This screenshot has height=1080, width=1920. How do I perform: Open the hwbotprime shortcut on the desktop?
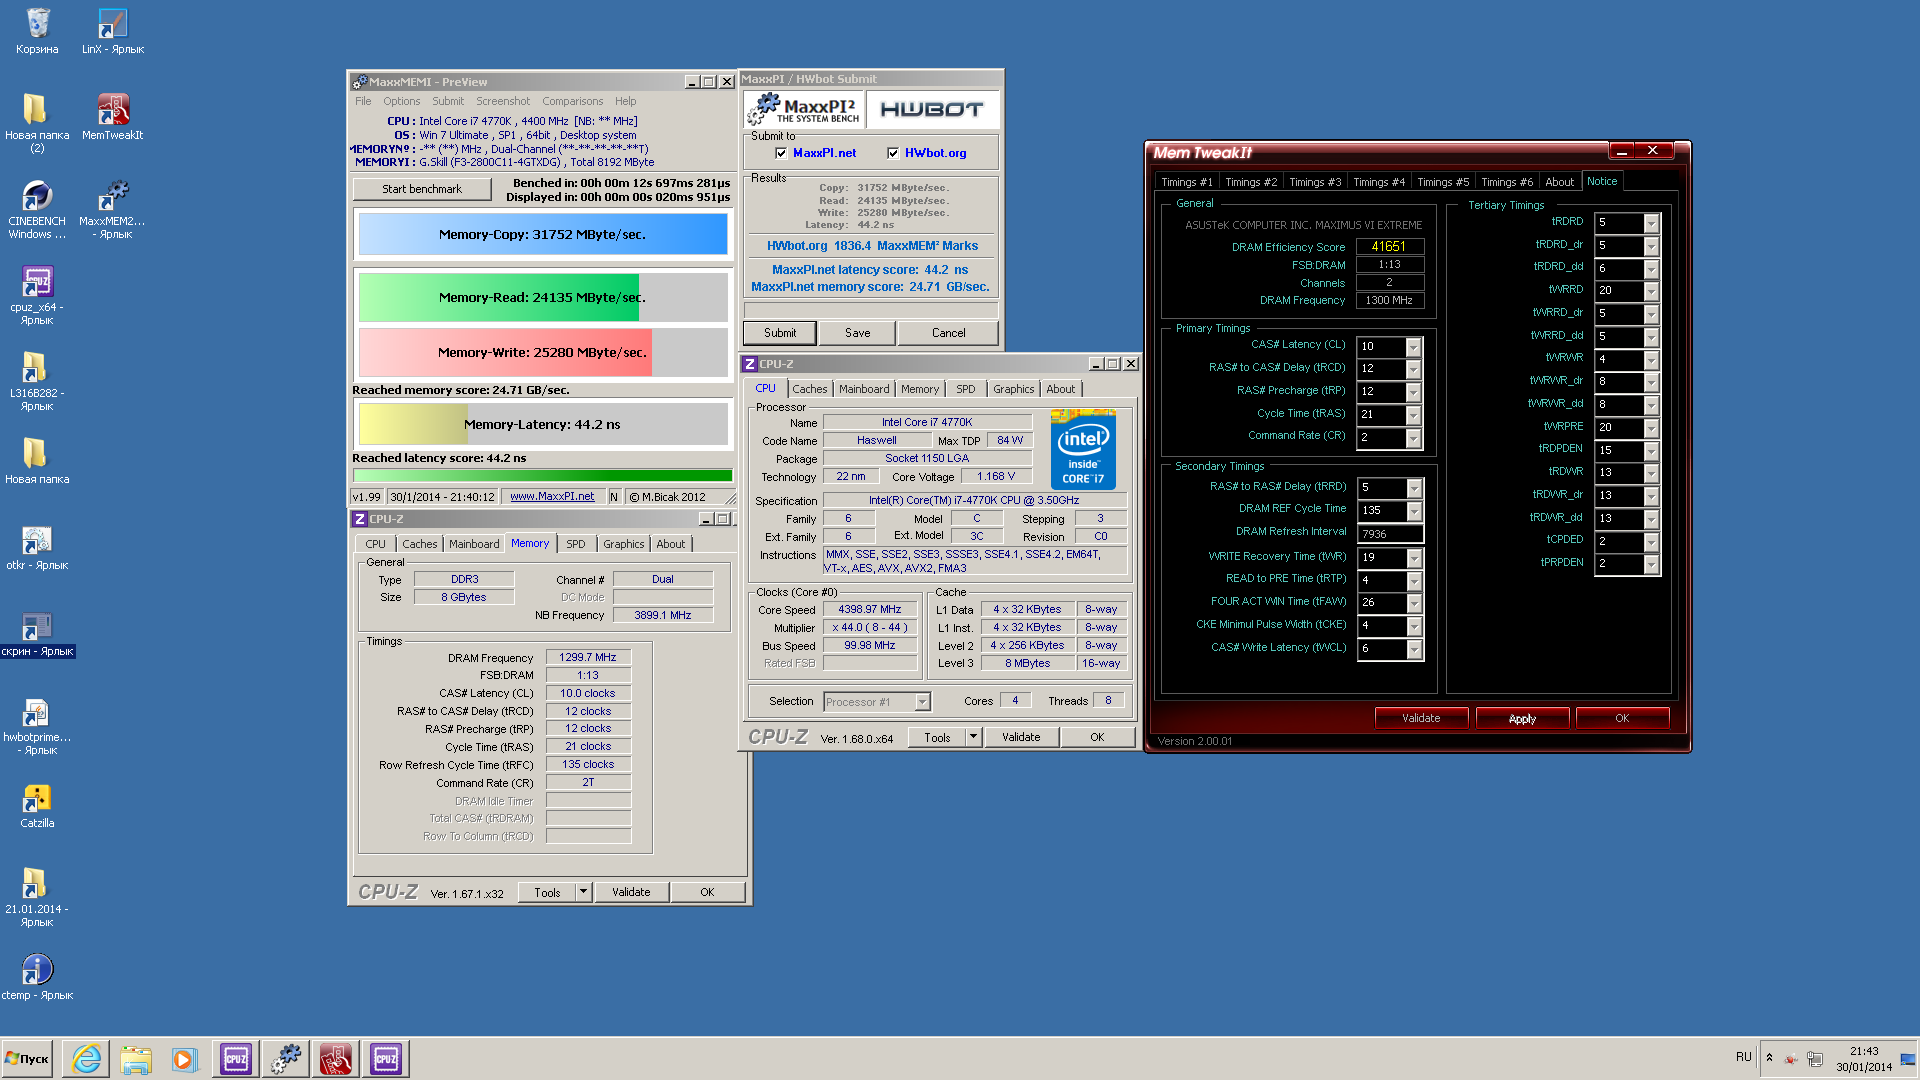coord(37,727)
